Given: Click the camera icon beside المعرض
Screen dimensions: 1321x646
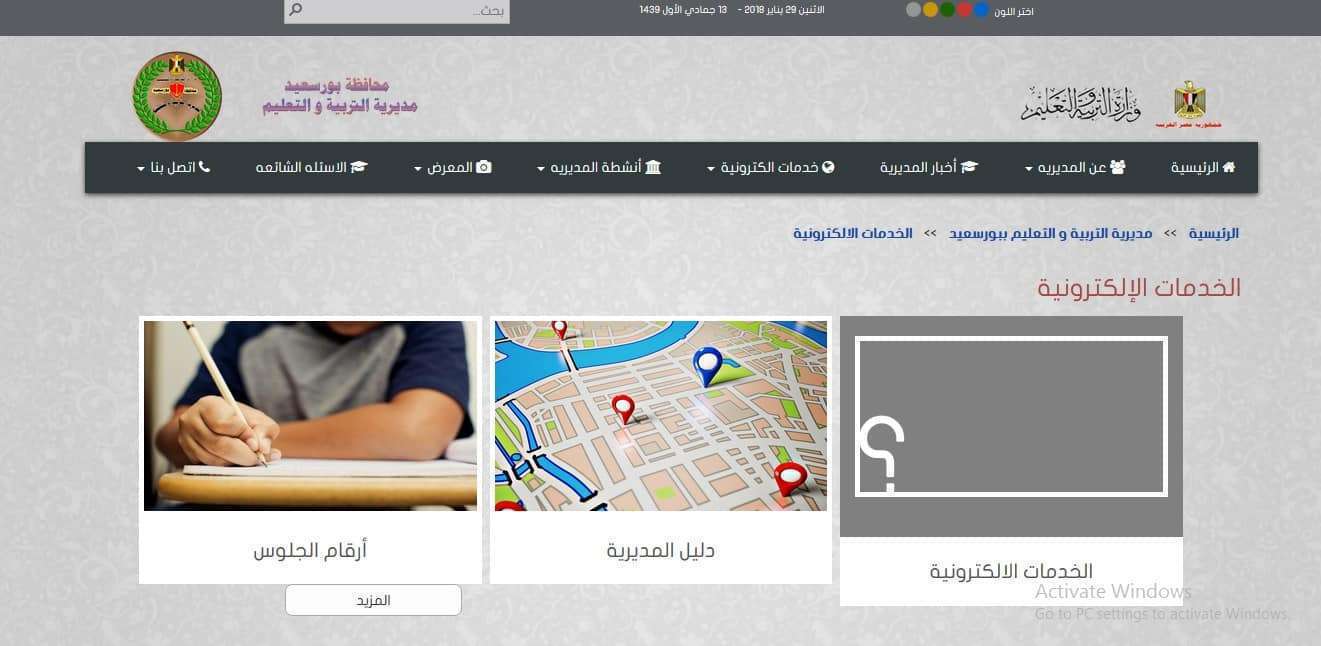Looking at the screenshot, I should (x=484, y=167).
